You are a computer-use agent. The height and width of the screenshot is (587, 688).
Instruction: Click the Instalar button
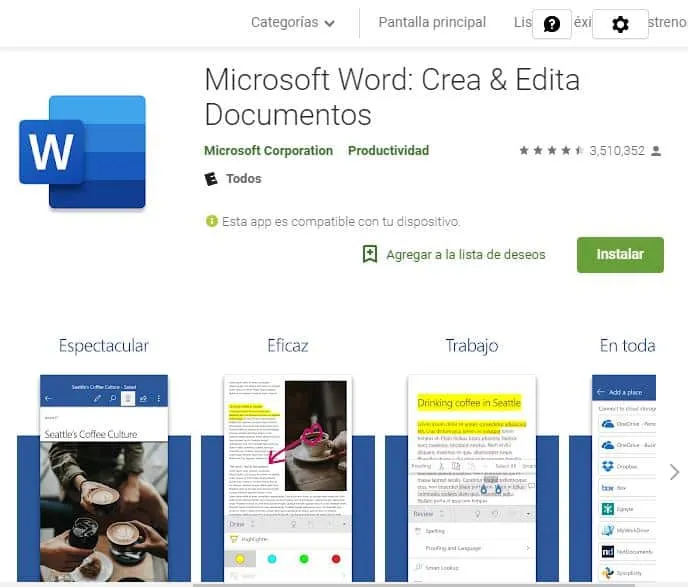click(620, 254)
